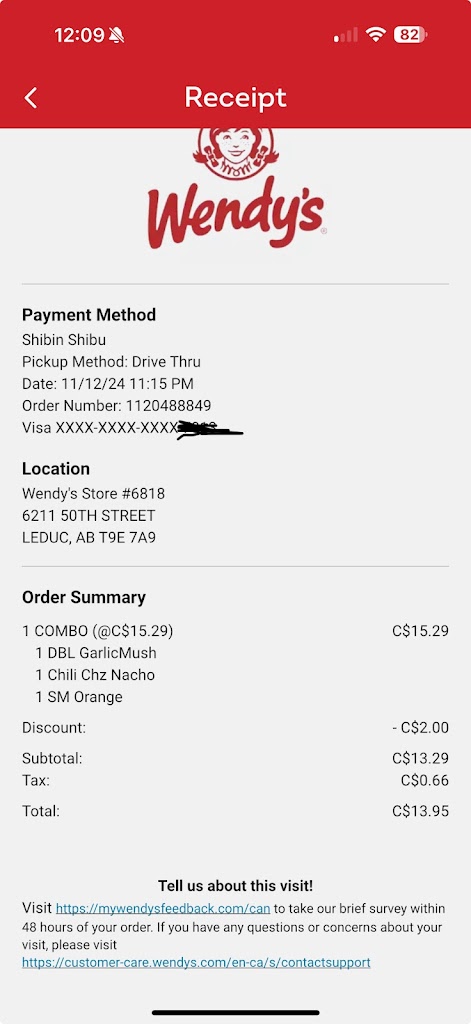Tap the cellular signal bars
471x1024 pixels.
(346, 35)
